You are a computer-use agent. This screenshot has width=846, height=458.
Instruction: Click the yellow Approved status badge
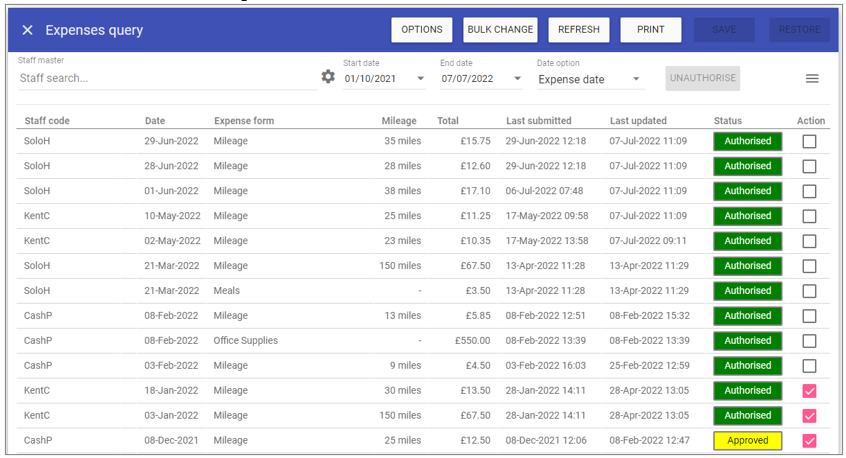(x=747, y=441)
